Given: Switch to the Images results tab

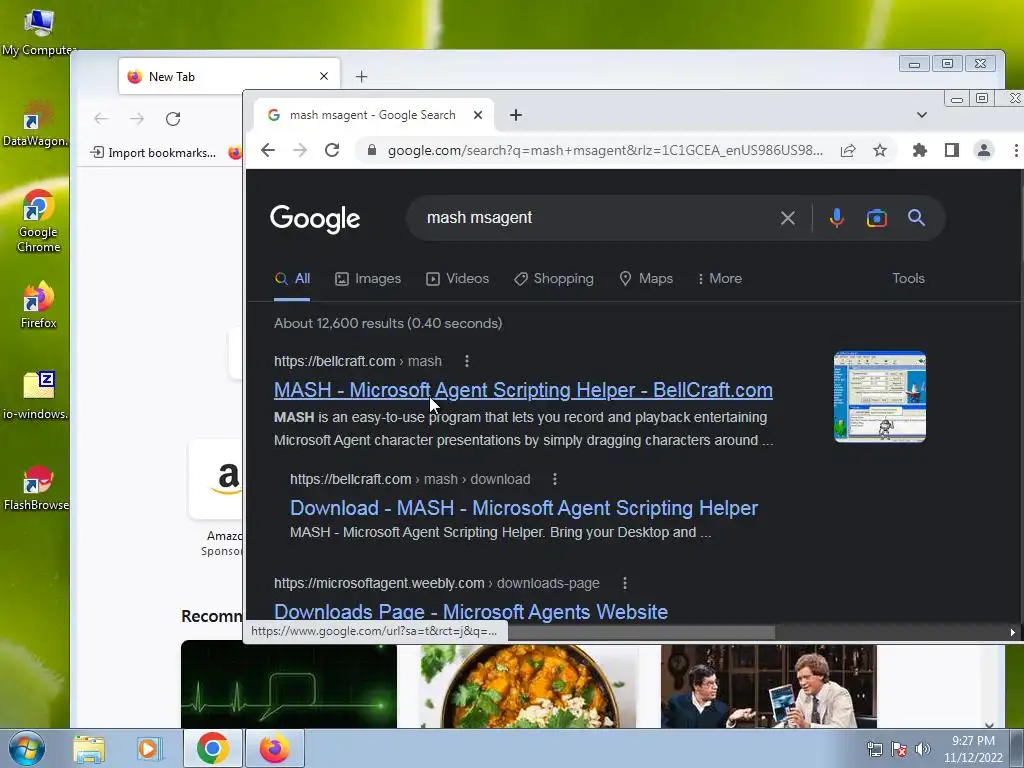Looking at the screenshot, I should pos(368,278).
